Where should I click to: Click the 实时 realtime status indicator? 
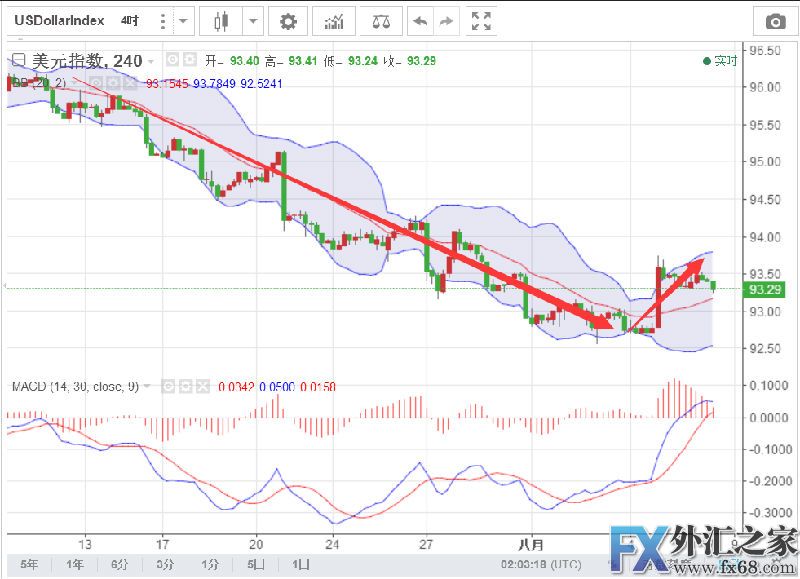click(721, 61)
